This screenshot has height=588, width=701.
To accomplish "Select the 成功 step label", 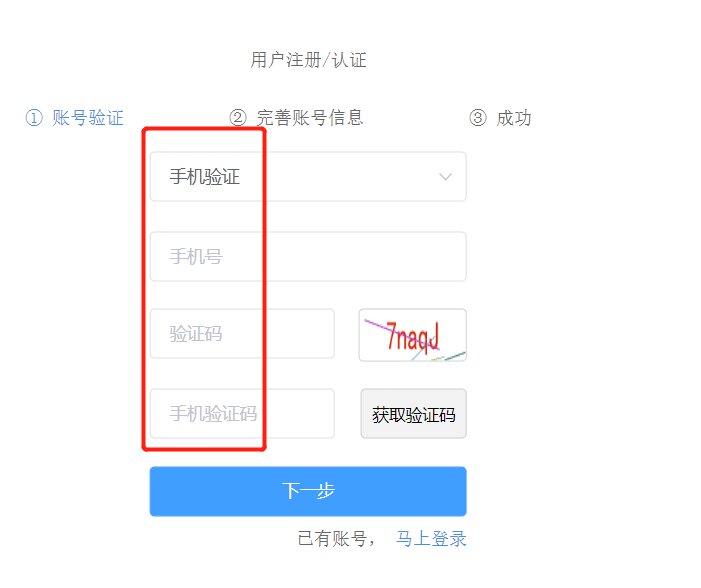I will 514,118.
